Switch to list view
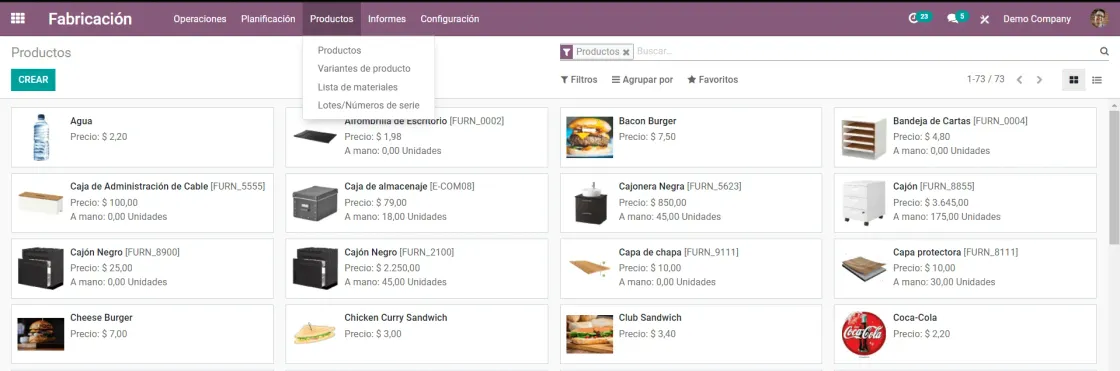The width and height of the screenshot is (1120, 371). coord(1096,79)
